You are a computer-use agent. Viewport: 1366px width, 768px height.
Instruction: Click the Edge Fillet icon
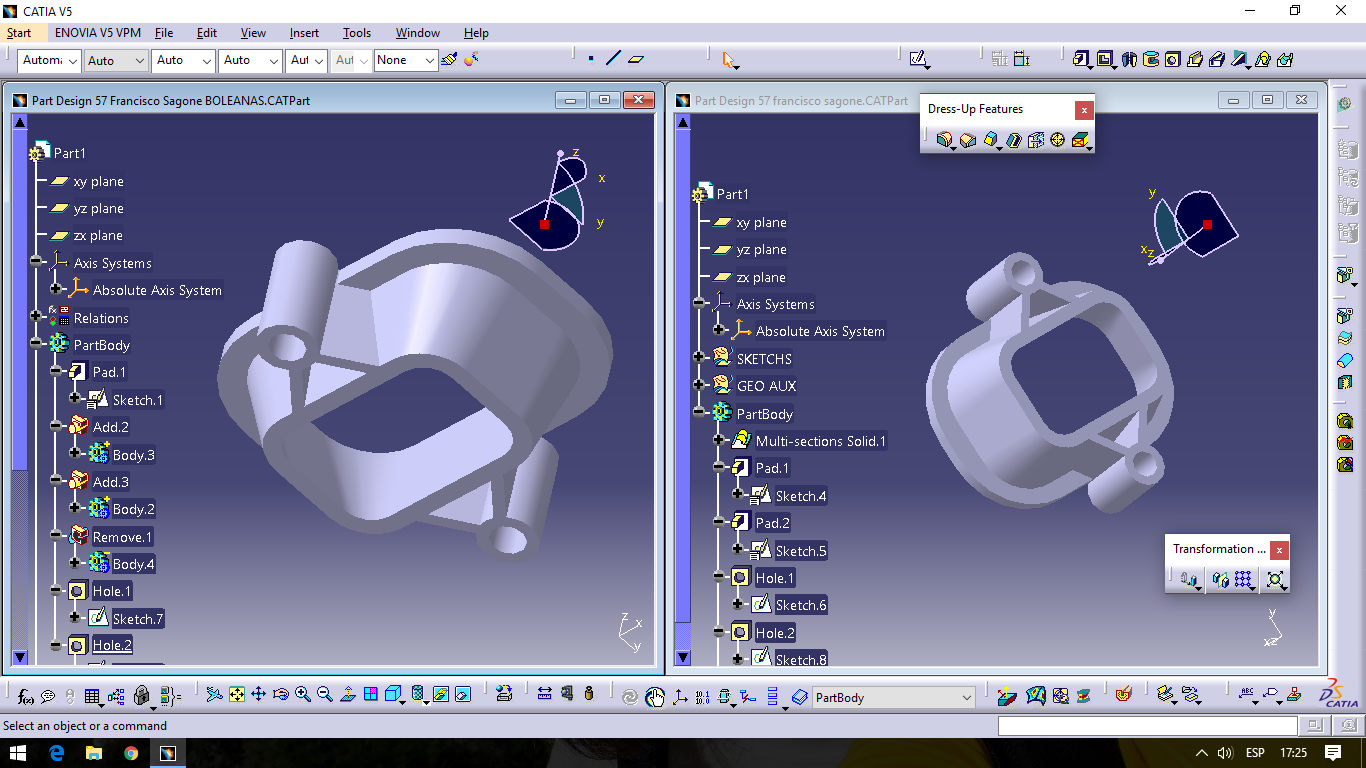pos(943,140)
